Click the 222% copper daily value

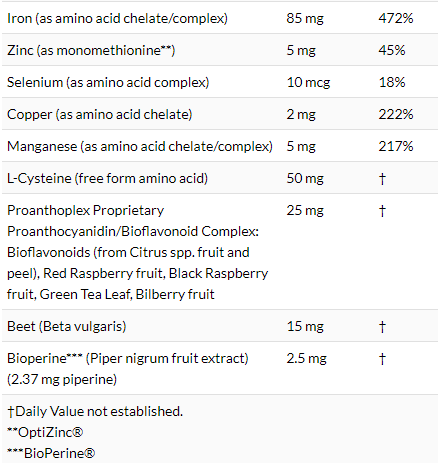click(x=396, y=114)
